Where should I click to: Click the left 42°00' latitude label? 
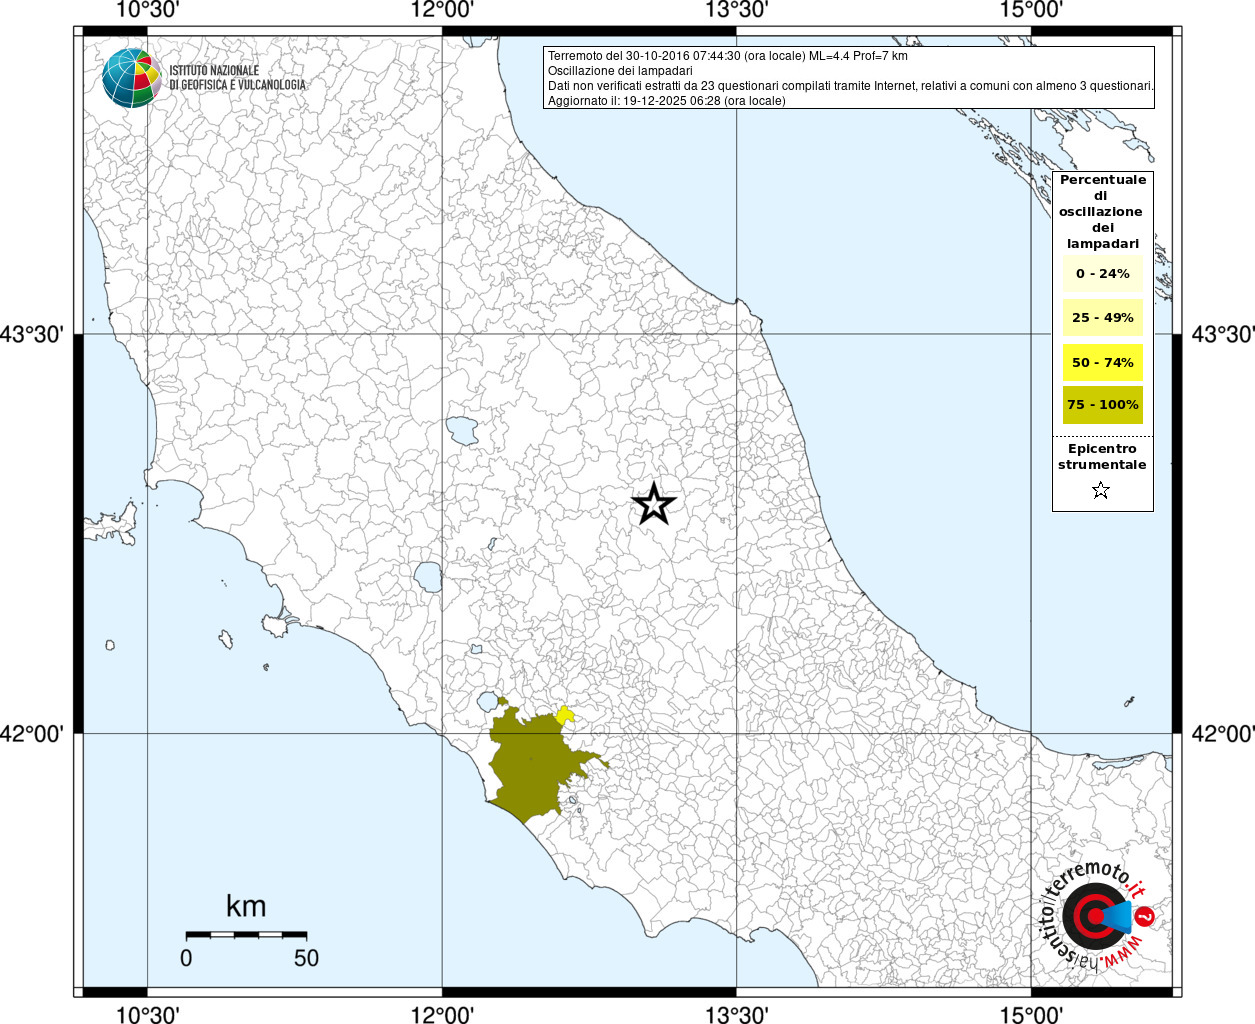click(32, 734)
